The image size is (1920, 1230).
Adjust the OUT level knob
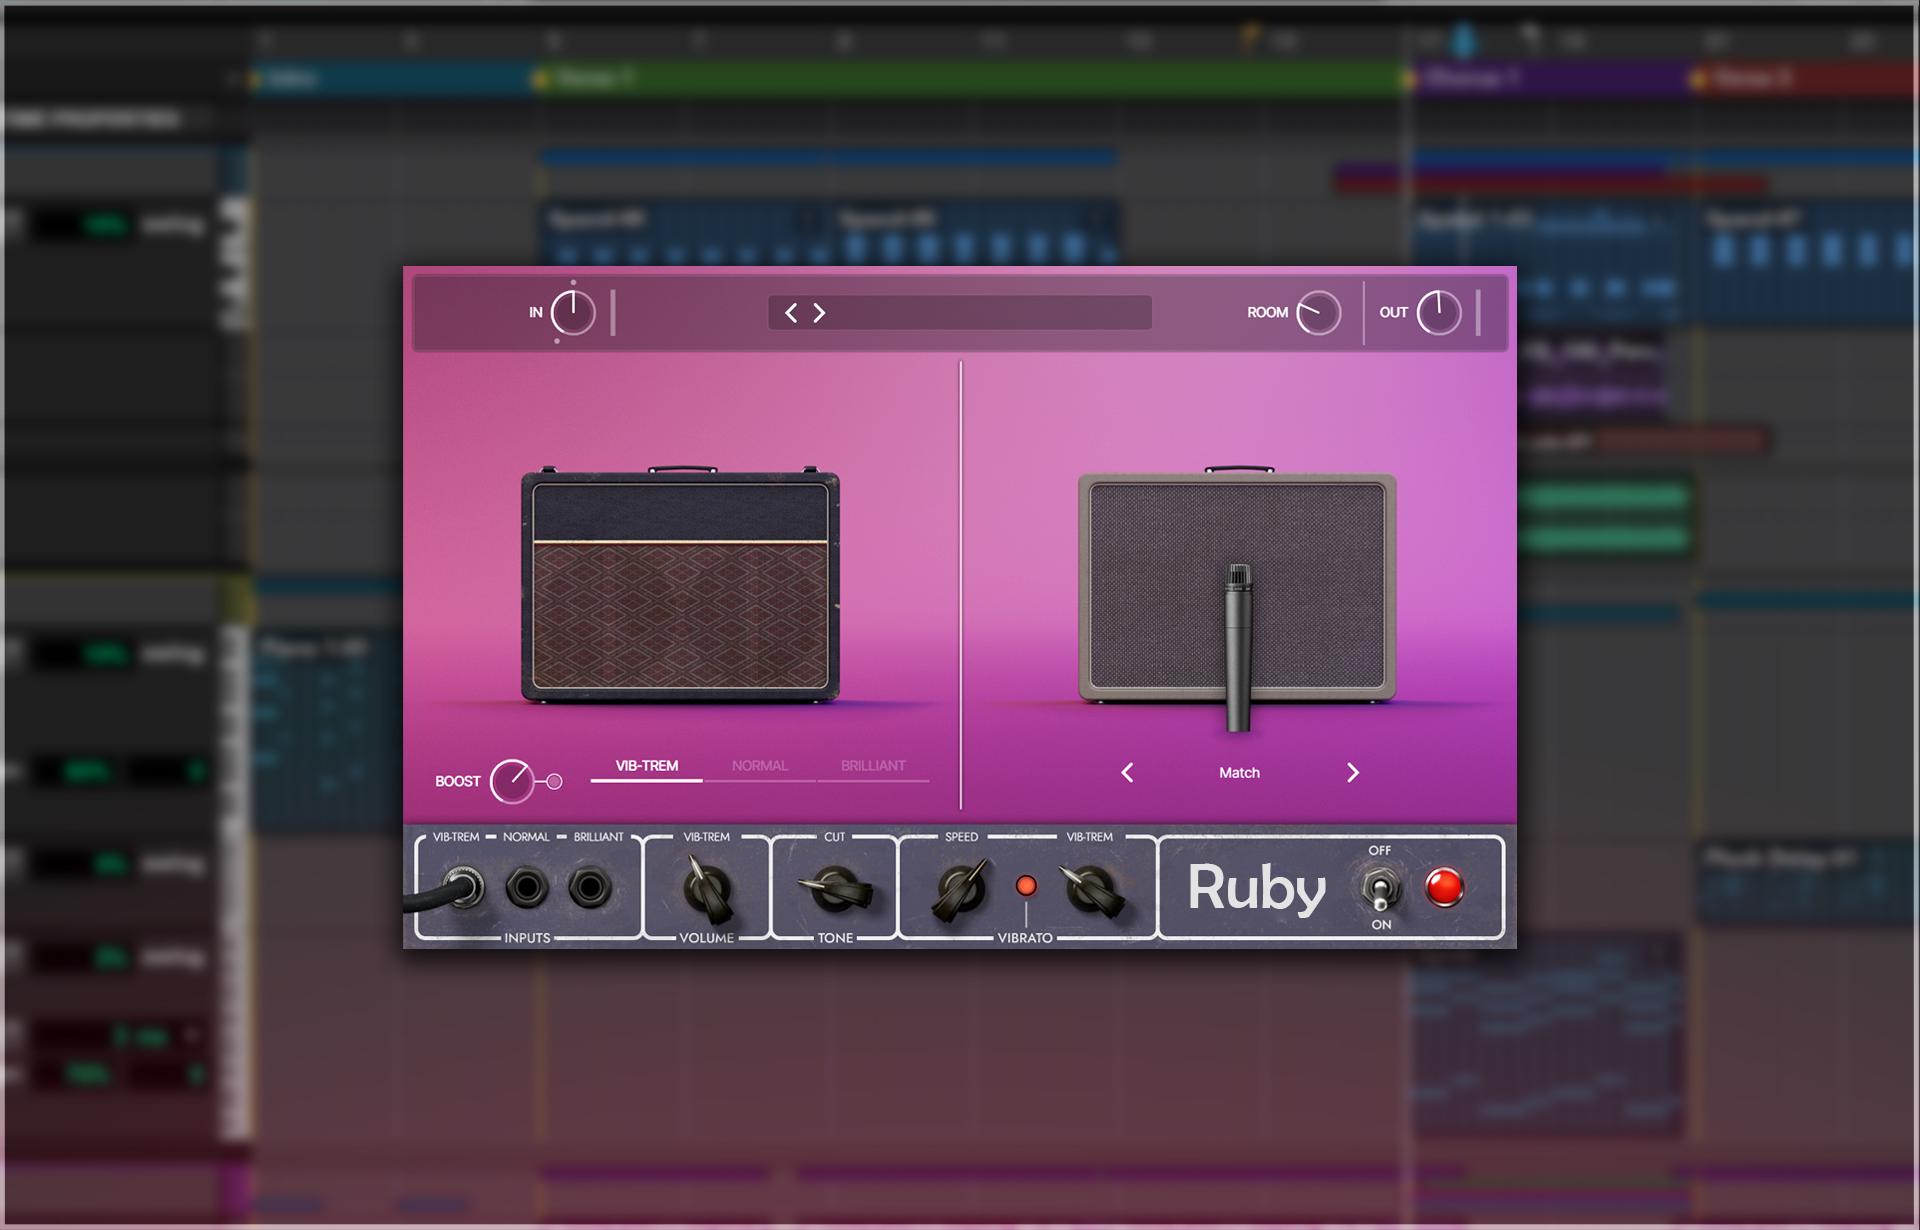point(1439,313)
